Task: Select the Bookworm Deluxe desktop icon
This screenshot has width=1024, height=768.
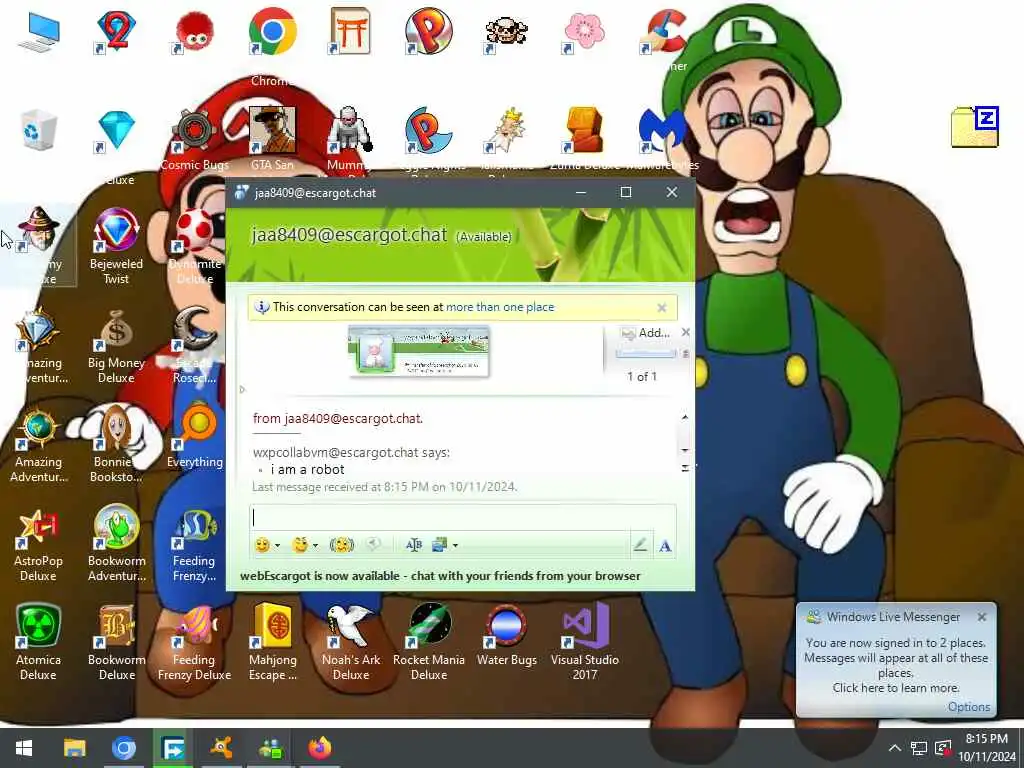Action: tap(117, 643)
